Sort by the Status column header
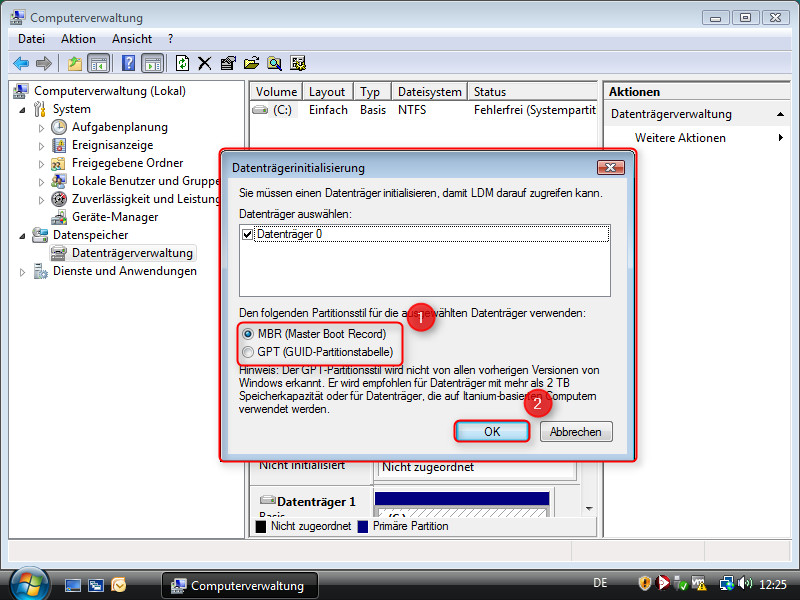 pos(532,92)
